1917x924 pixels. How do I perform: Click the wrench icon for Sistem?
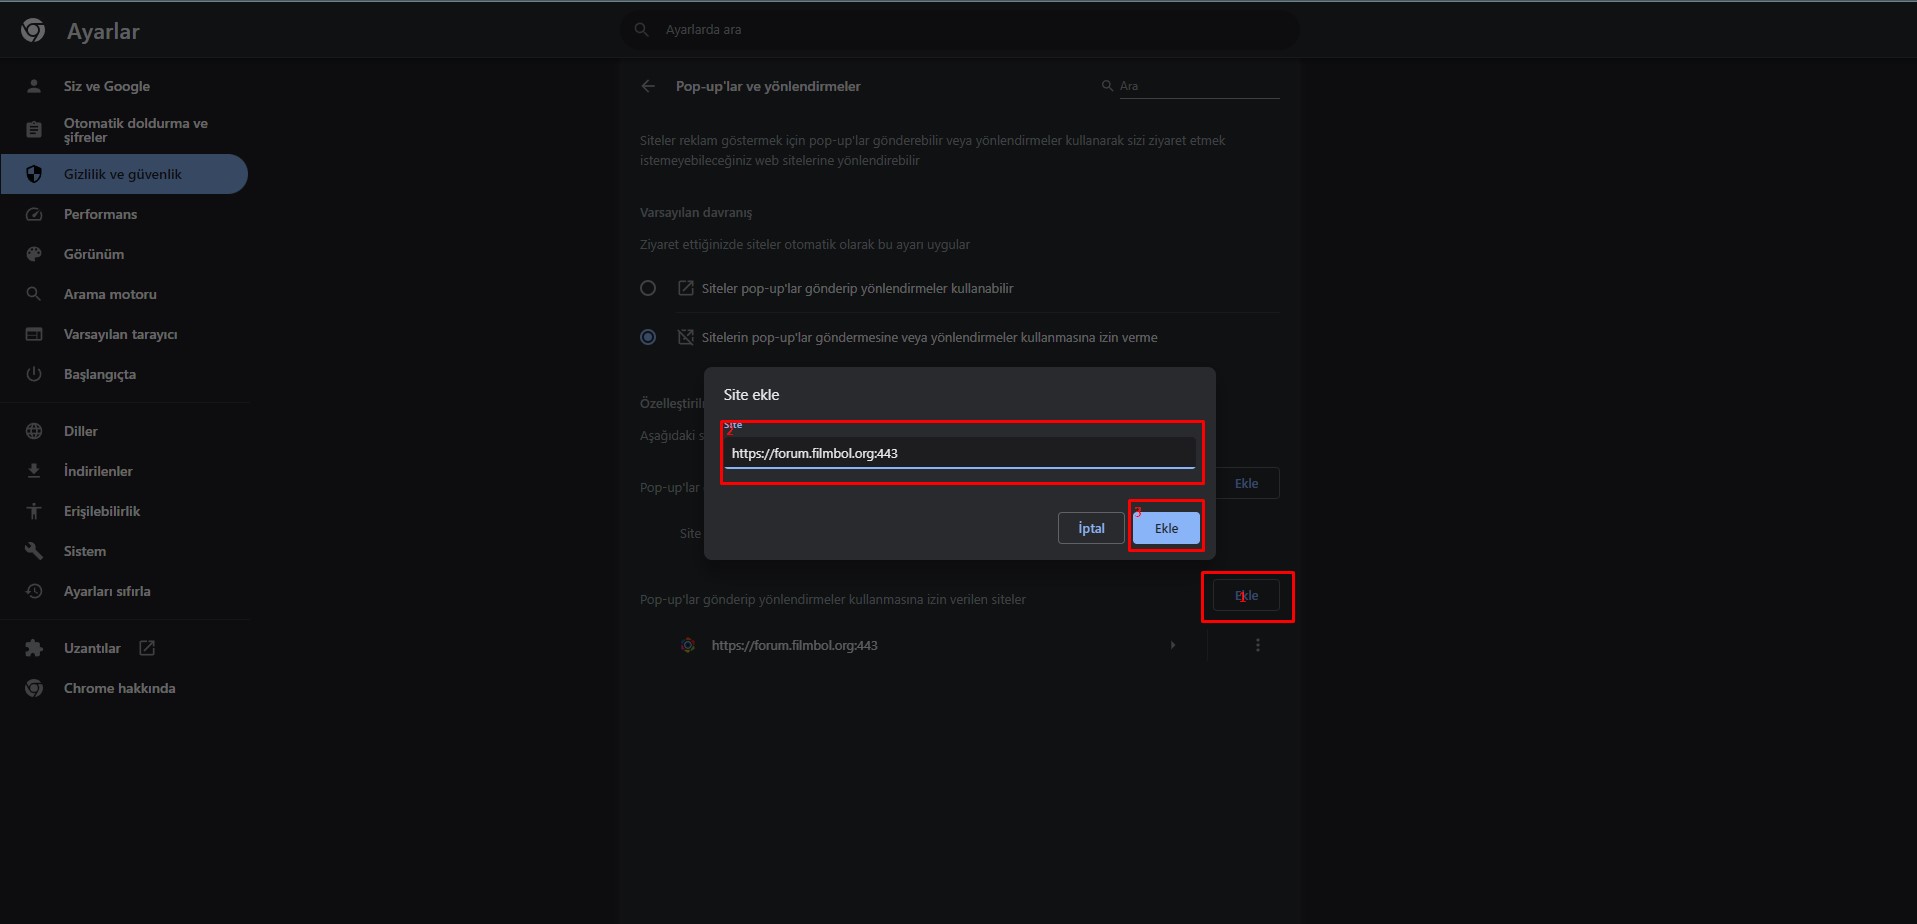(x=34, y=551)
